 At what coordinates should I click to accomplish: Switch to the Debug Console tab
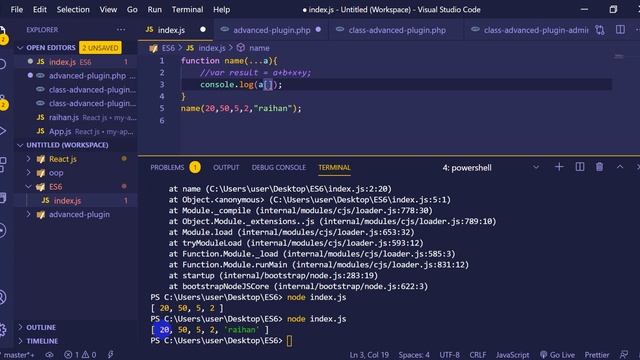point(278,168)
